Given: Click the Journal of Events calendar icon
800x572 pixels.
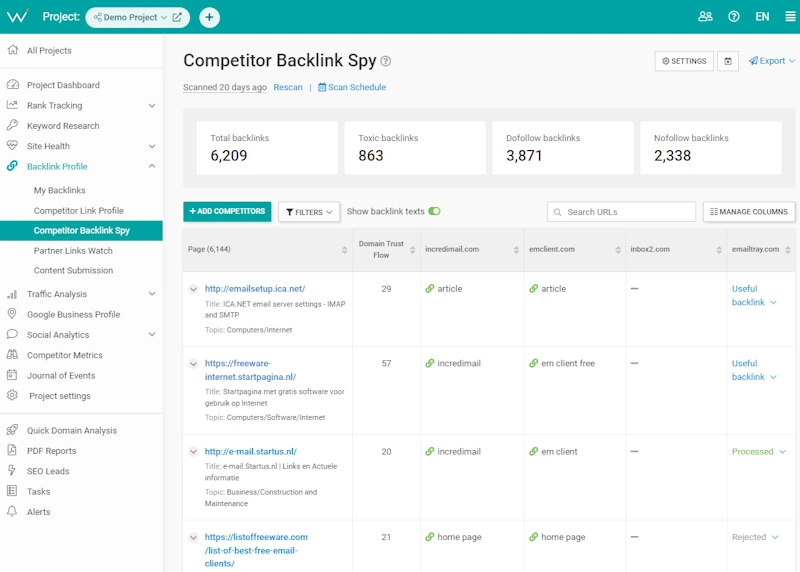Looking at the screenshot, I should point(12,375).
